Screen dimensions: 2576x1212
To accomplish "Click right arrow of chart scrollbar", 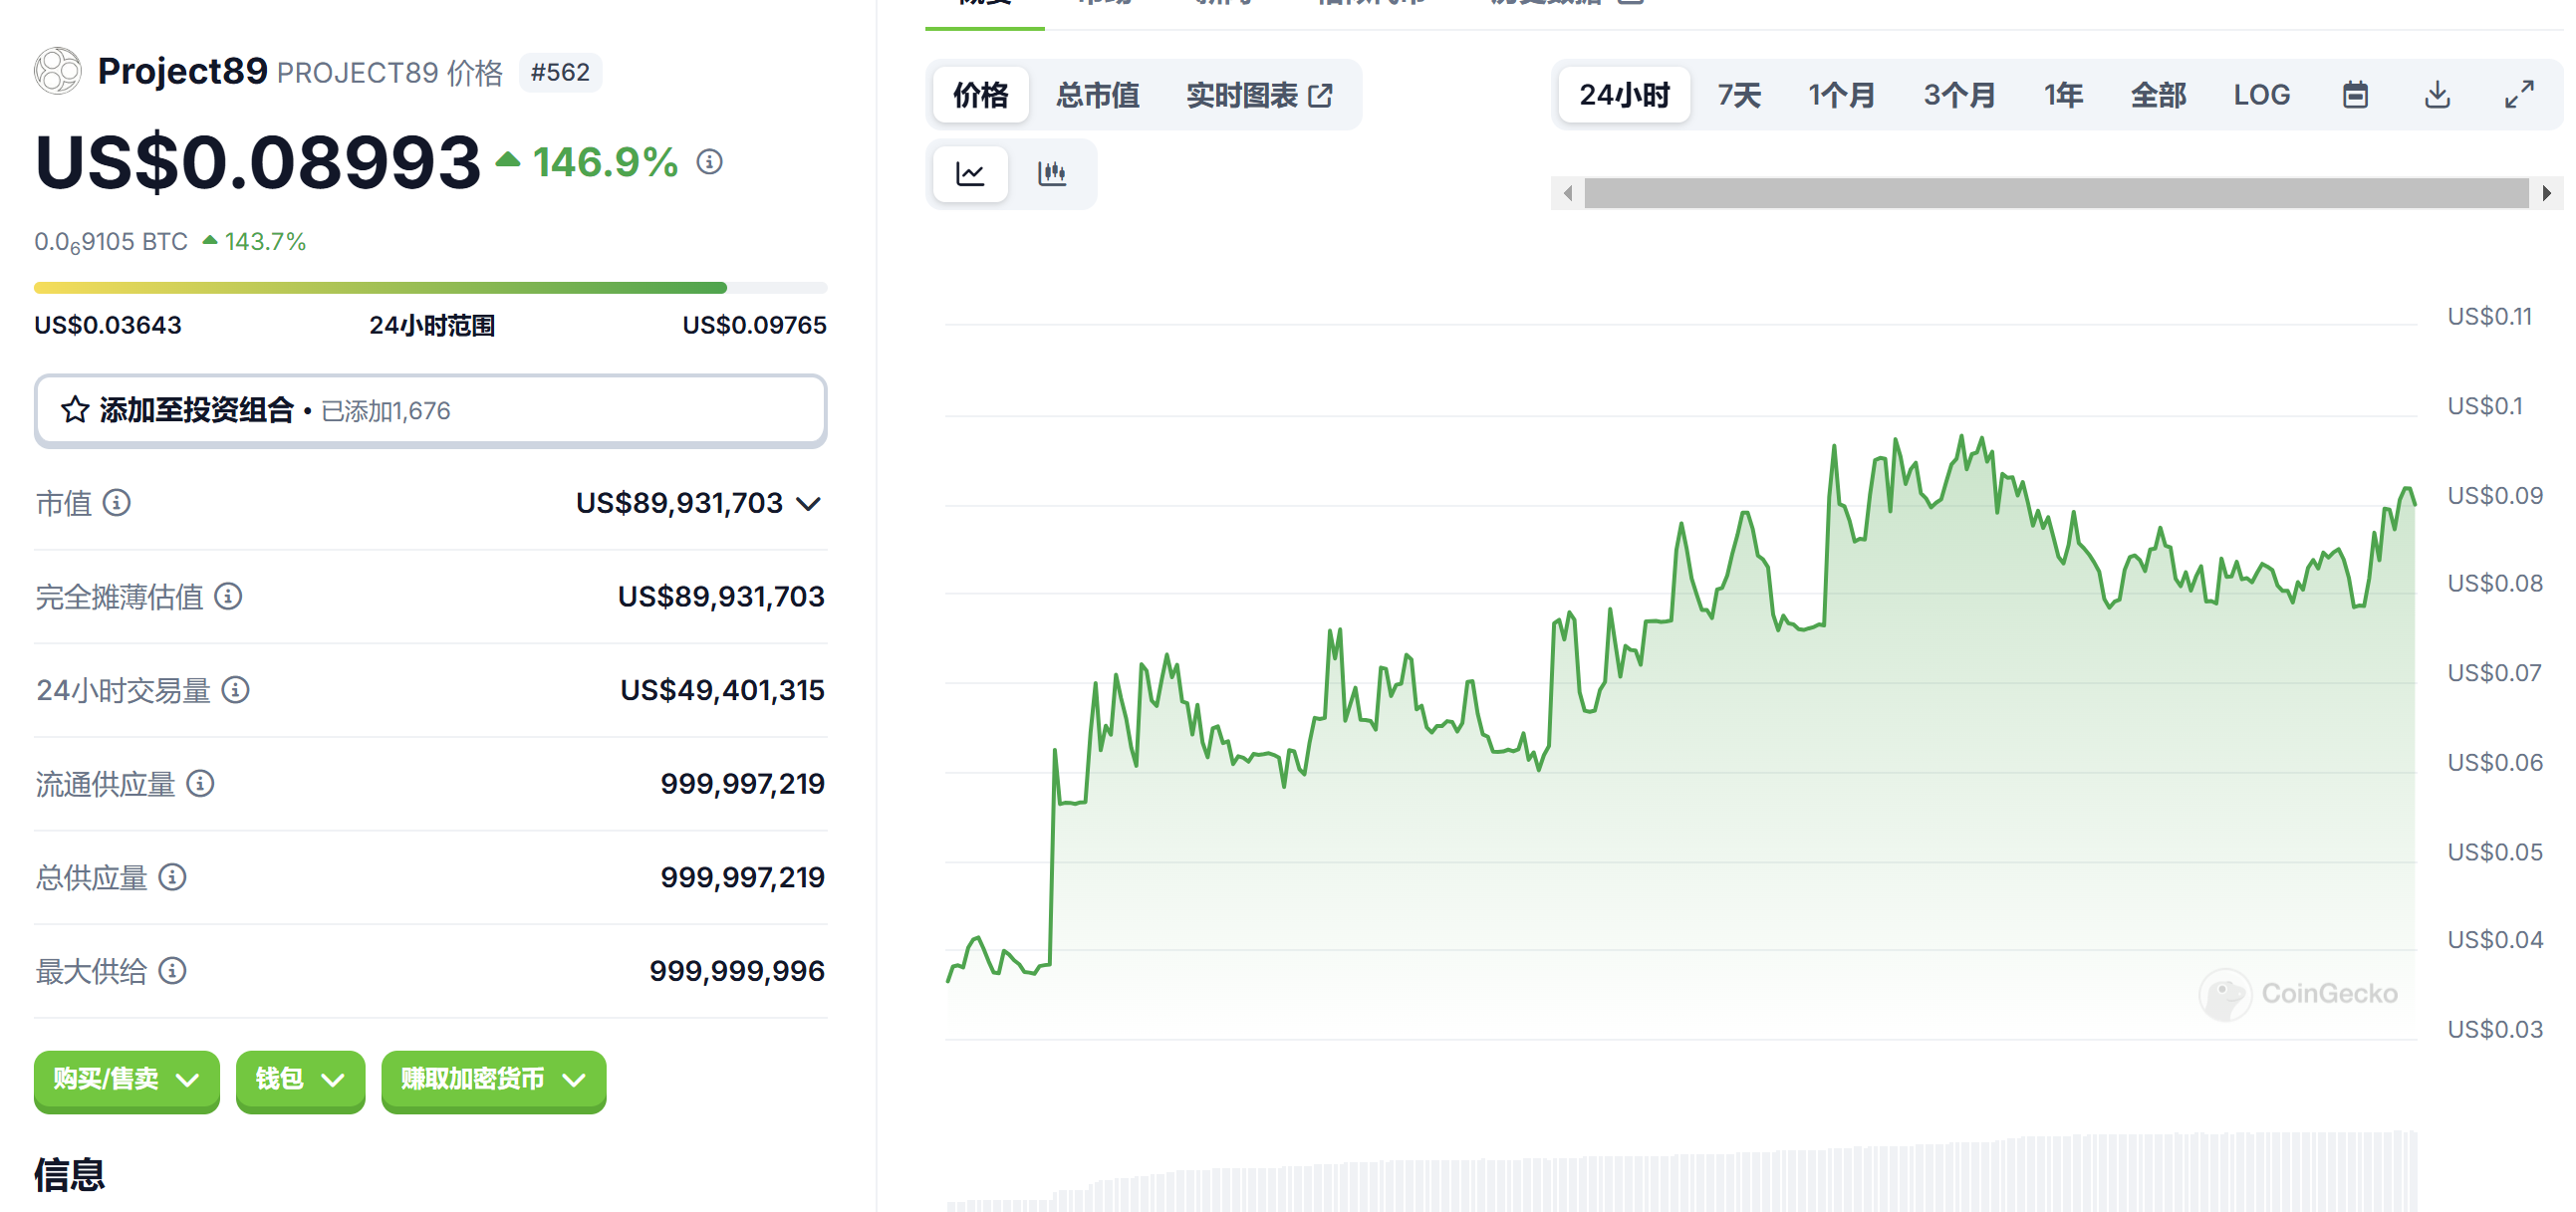I will 2546,193.
